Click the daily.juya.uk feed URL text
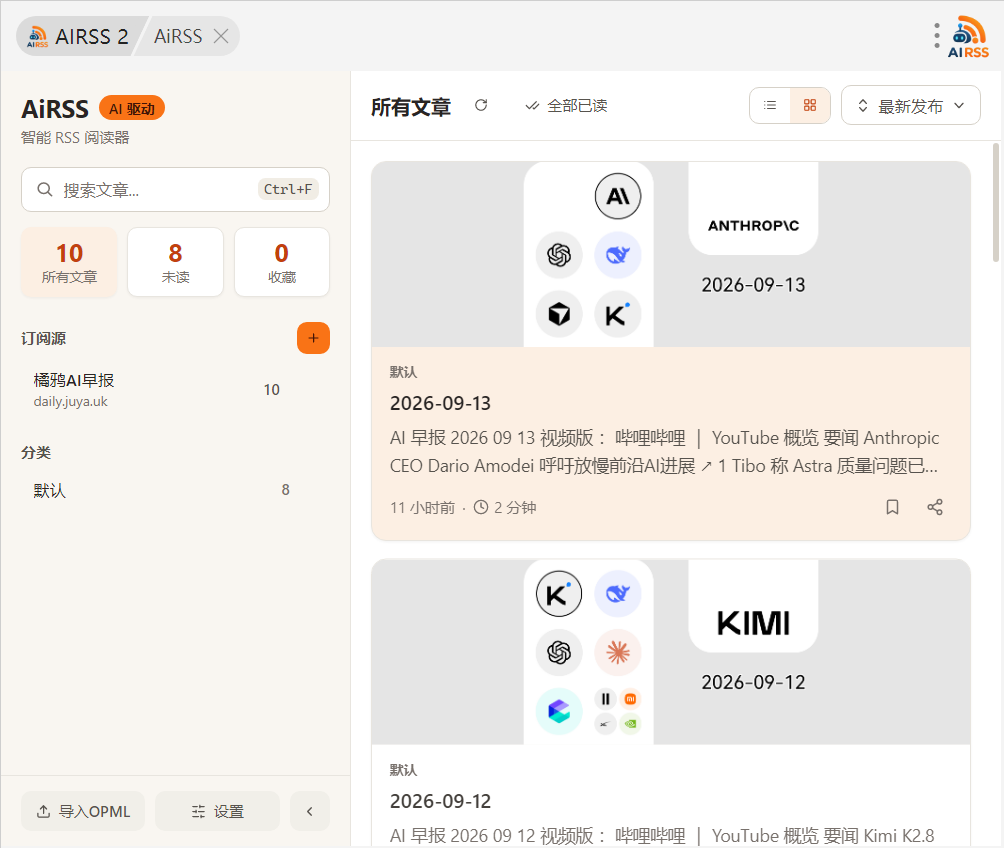Viewport: 1004px width, 848px height. [x=70, y=402]
